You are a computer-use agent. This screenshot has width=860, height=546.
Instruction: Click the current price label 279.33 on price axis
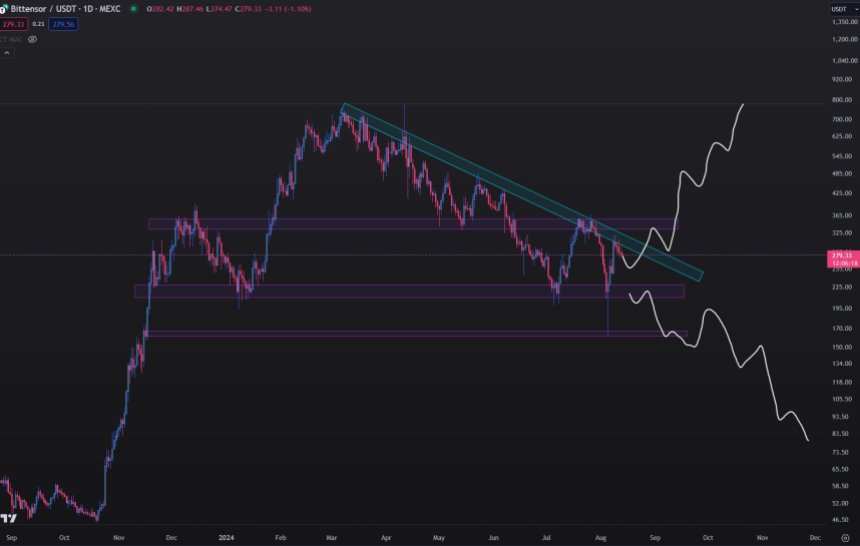point(840,256)
